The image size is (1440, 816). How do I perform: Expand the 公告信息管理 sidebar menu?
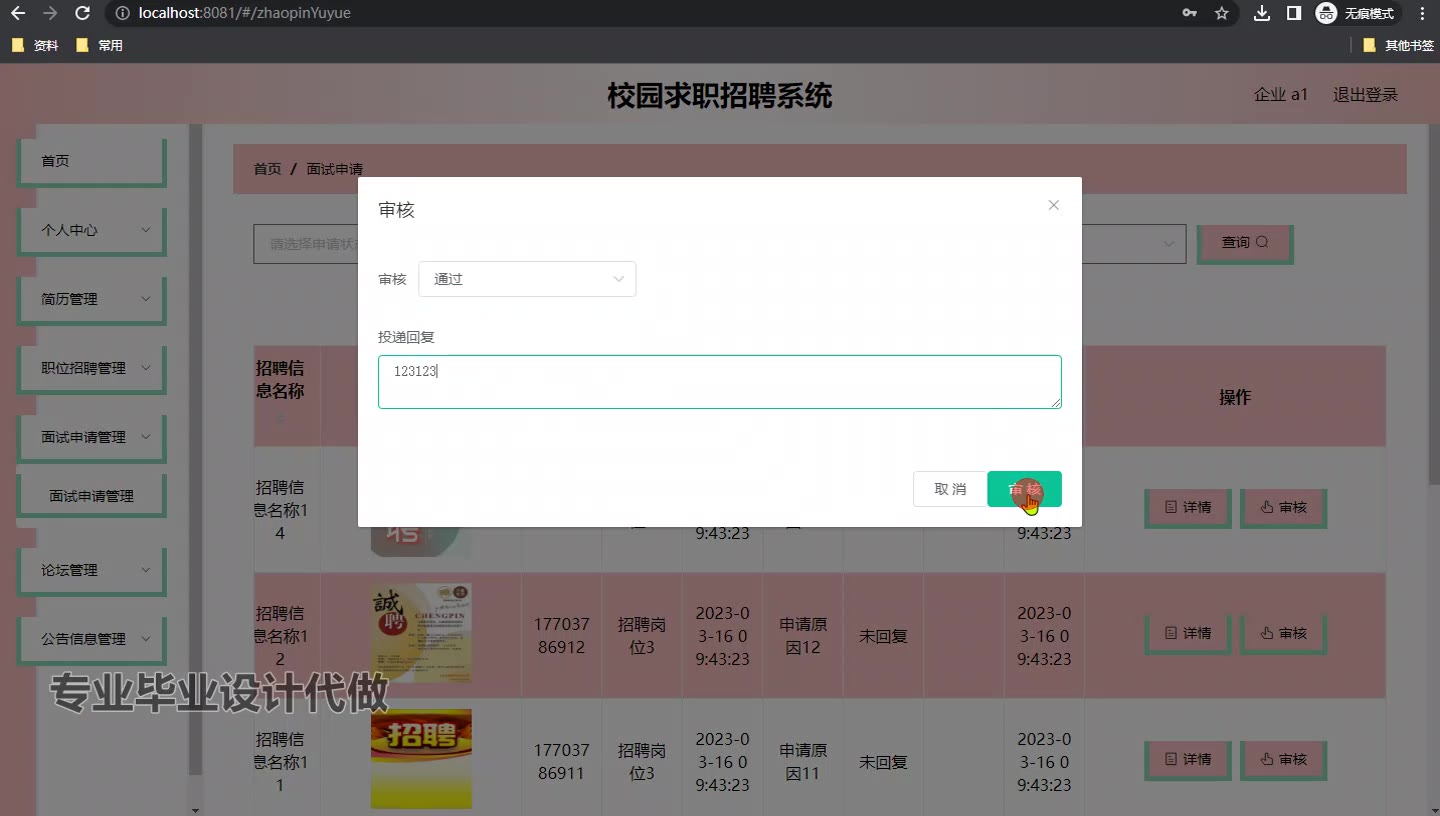(92, 639)
